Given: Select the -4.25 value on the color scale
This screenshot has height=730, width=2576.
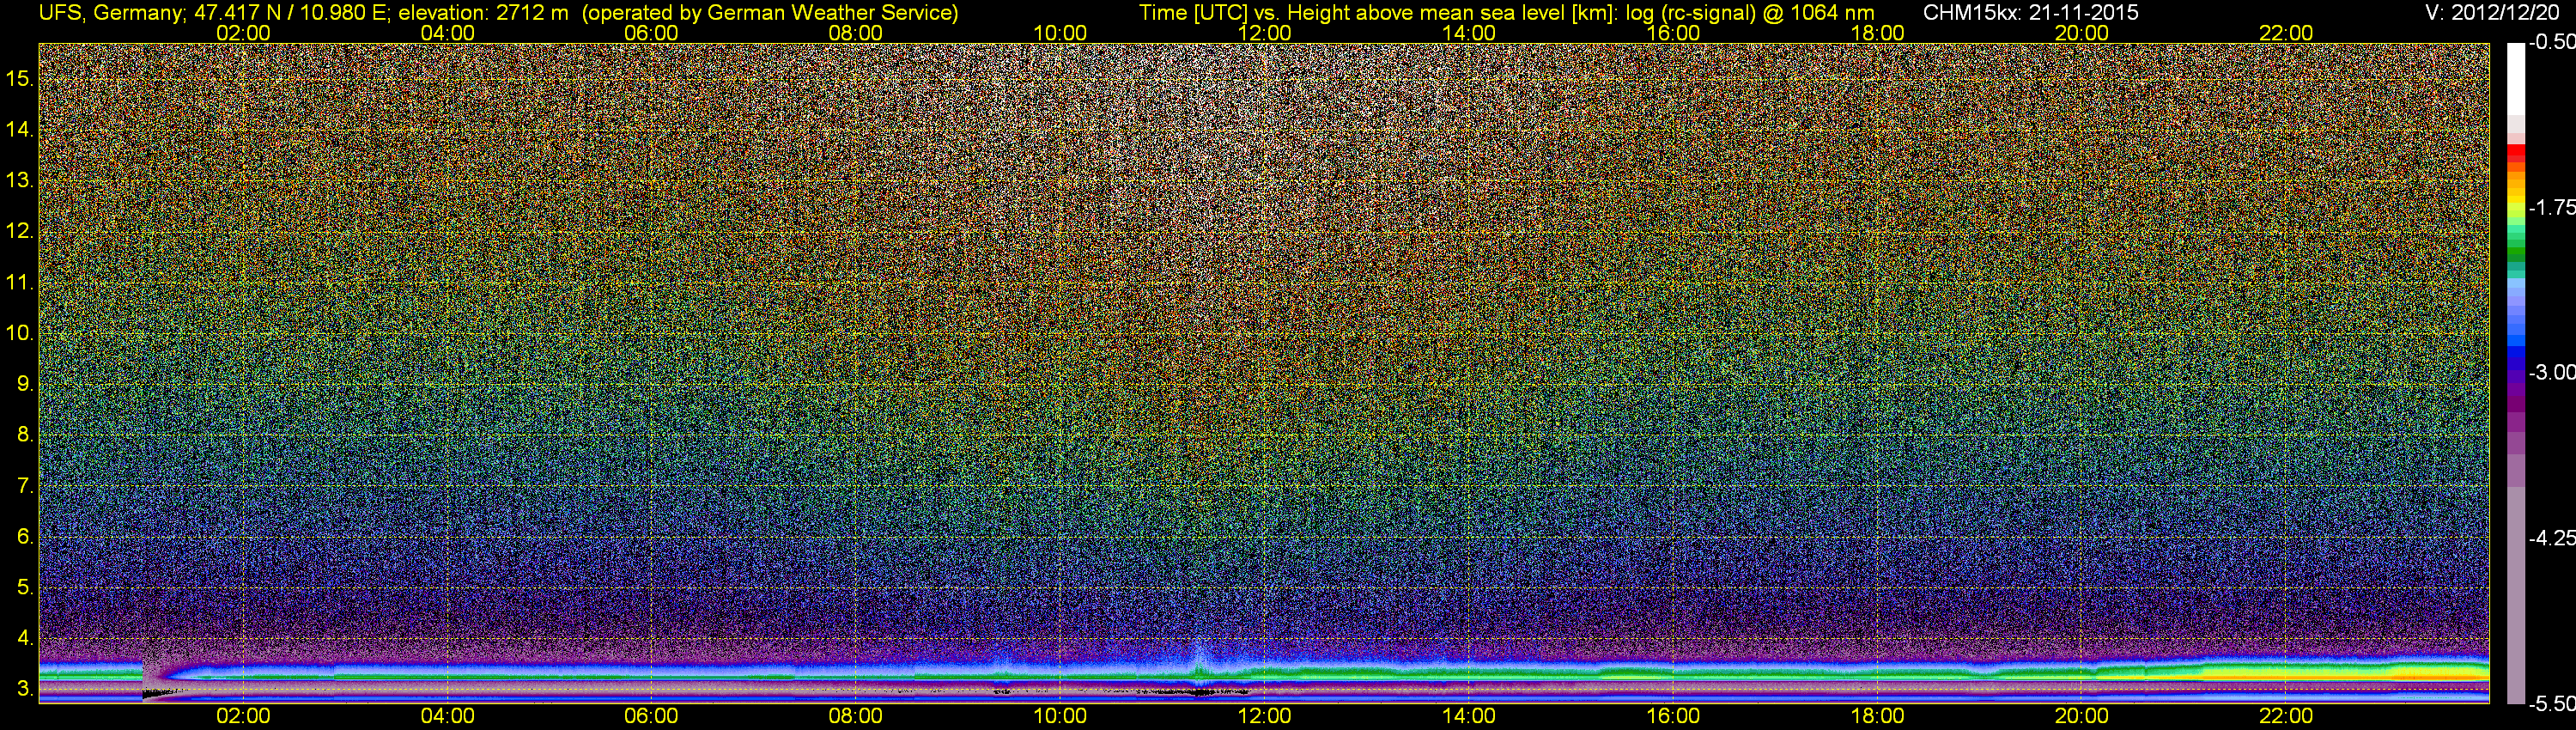Looking at the screenshot, I should [x=2551, y=538].
